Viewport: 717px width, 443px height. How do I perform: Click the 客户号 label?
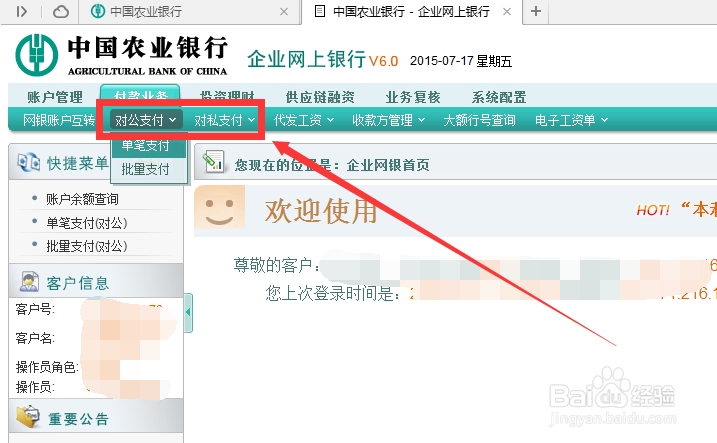point(35,309)
